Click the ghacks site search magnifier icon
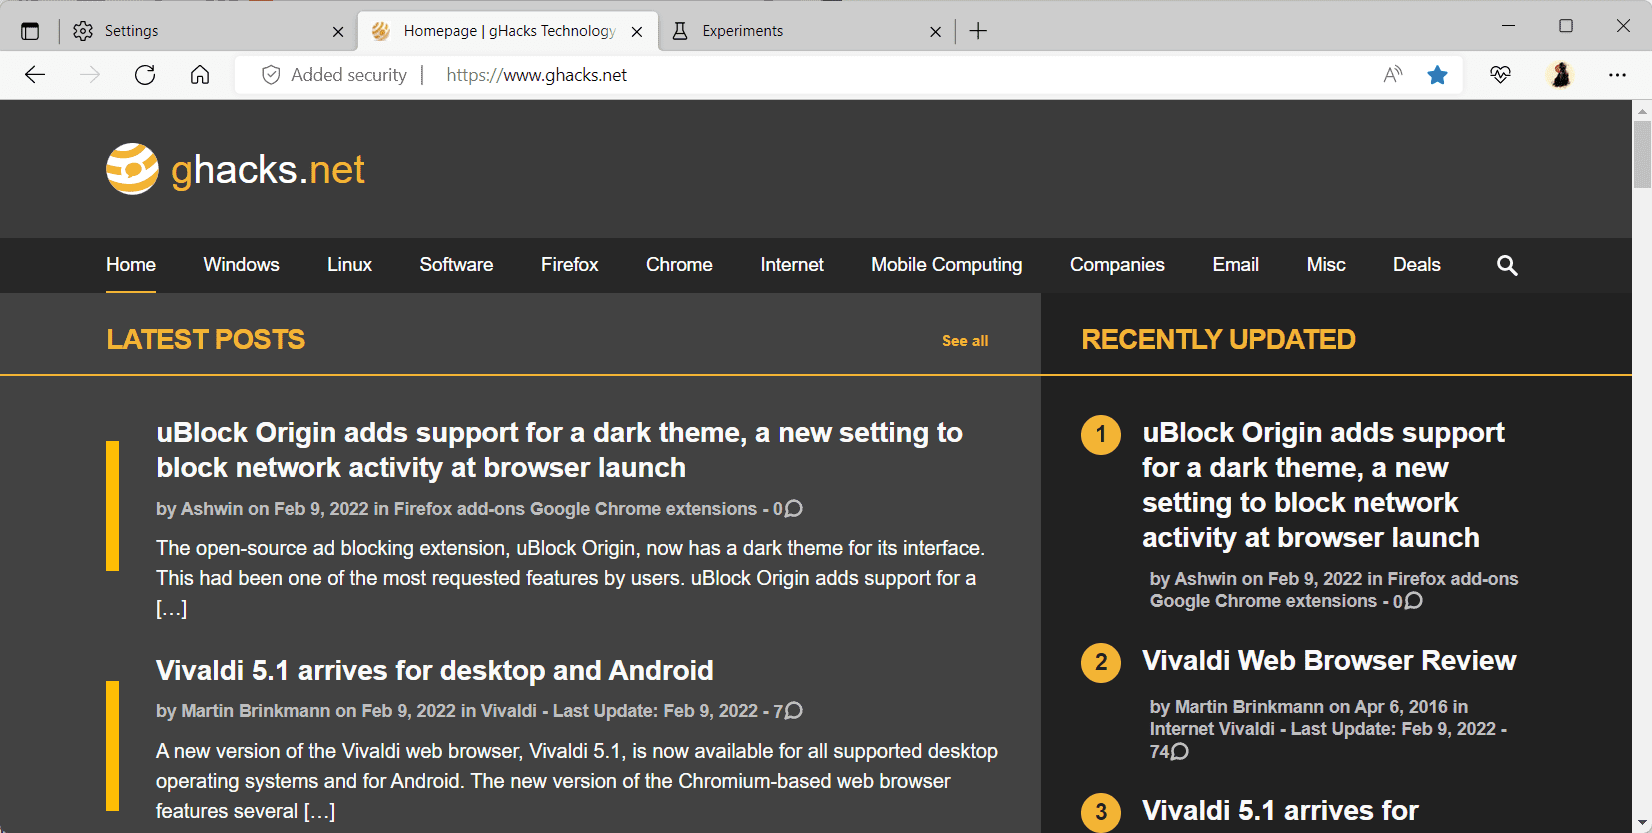 point(1506,265)
